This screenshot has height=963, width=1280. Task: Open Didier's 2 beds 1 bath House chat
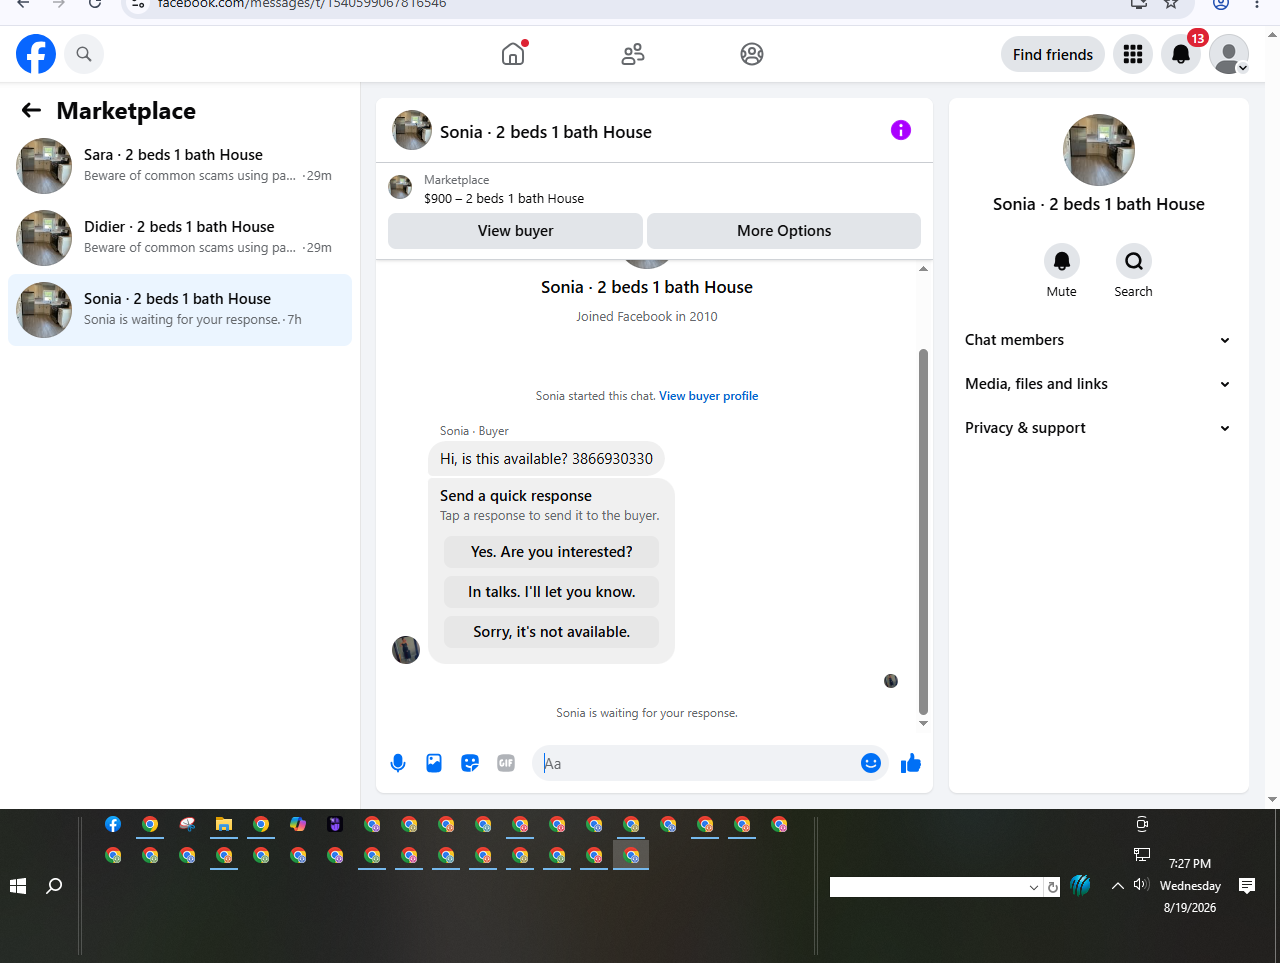180,238
